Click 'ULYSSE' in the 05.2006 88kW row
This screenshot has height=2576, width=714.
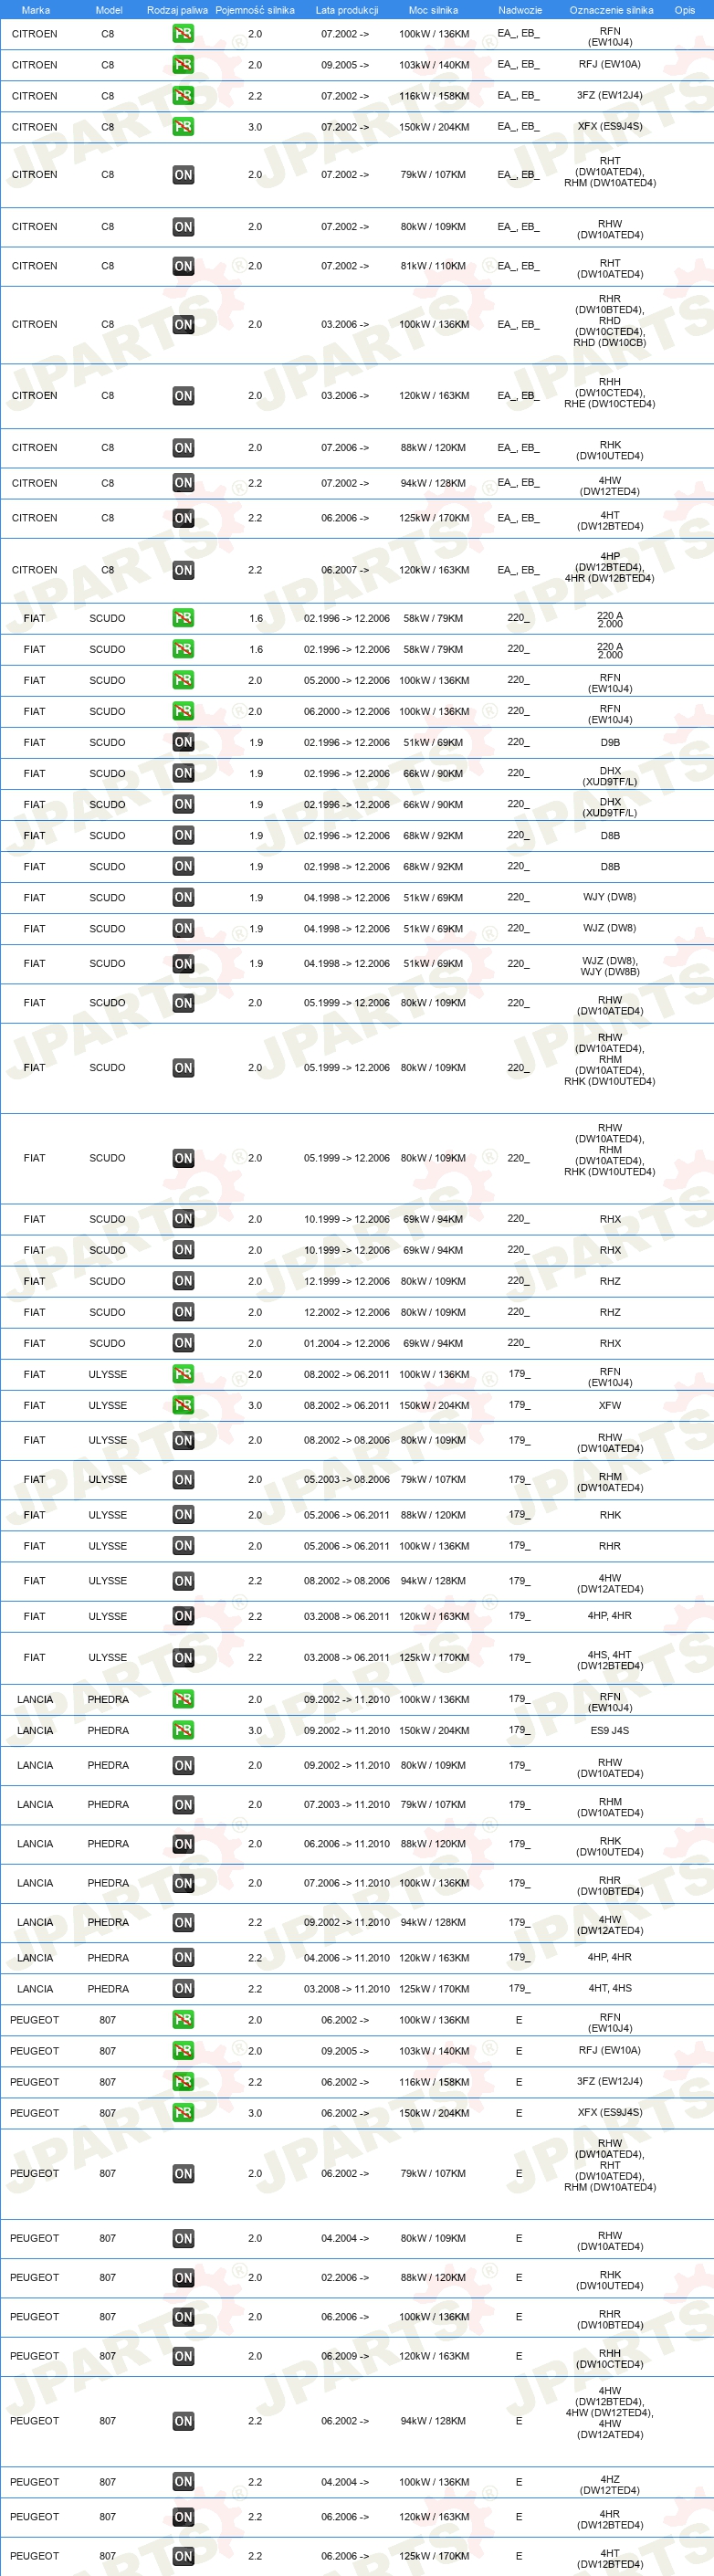[x=108, y=1515]
